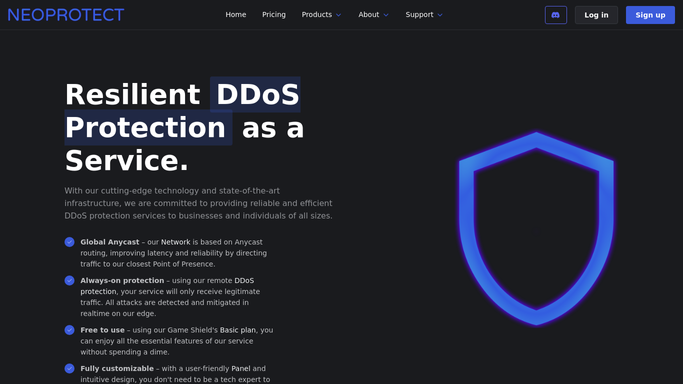Screen dimensions: 683x384
Task: Click the checkmark icon beside Fully customizable
Action: pos(69,368)
